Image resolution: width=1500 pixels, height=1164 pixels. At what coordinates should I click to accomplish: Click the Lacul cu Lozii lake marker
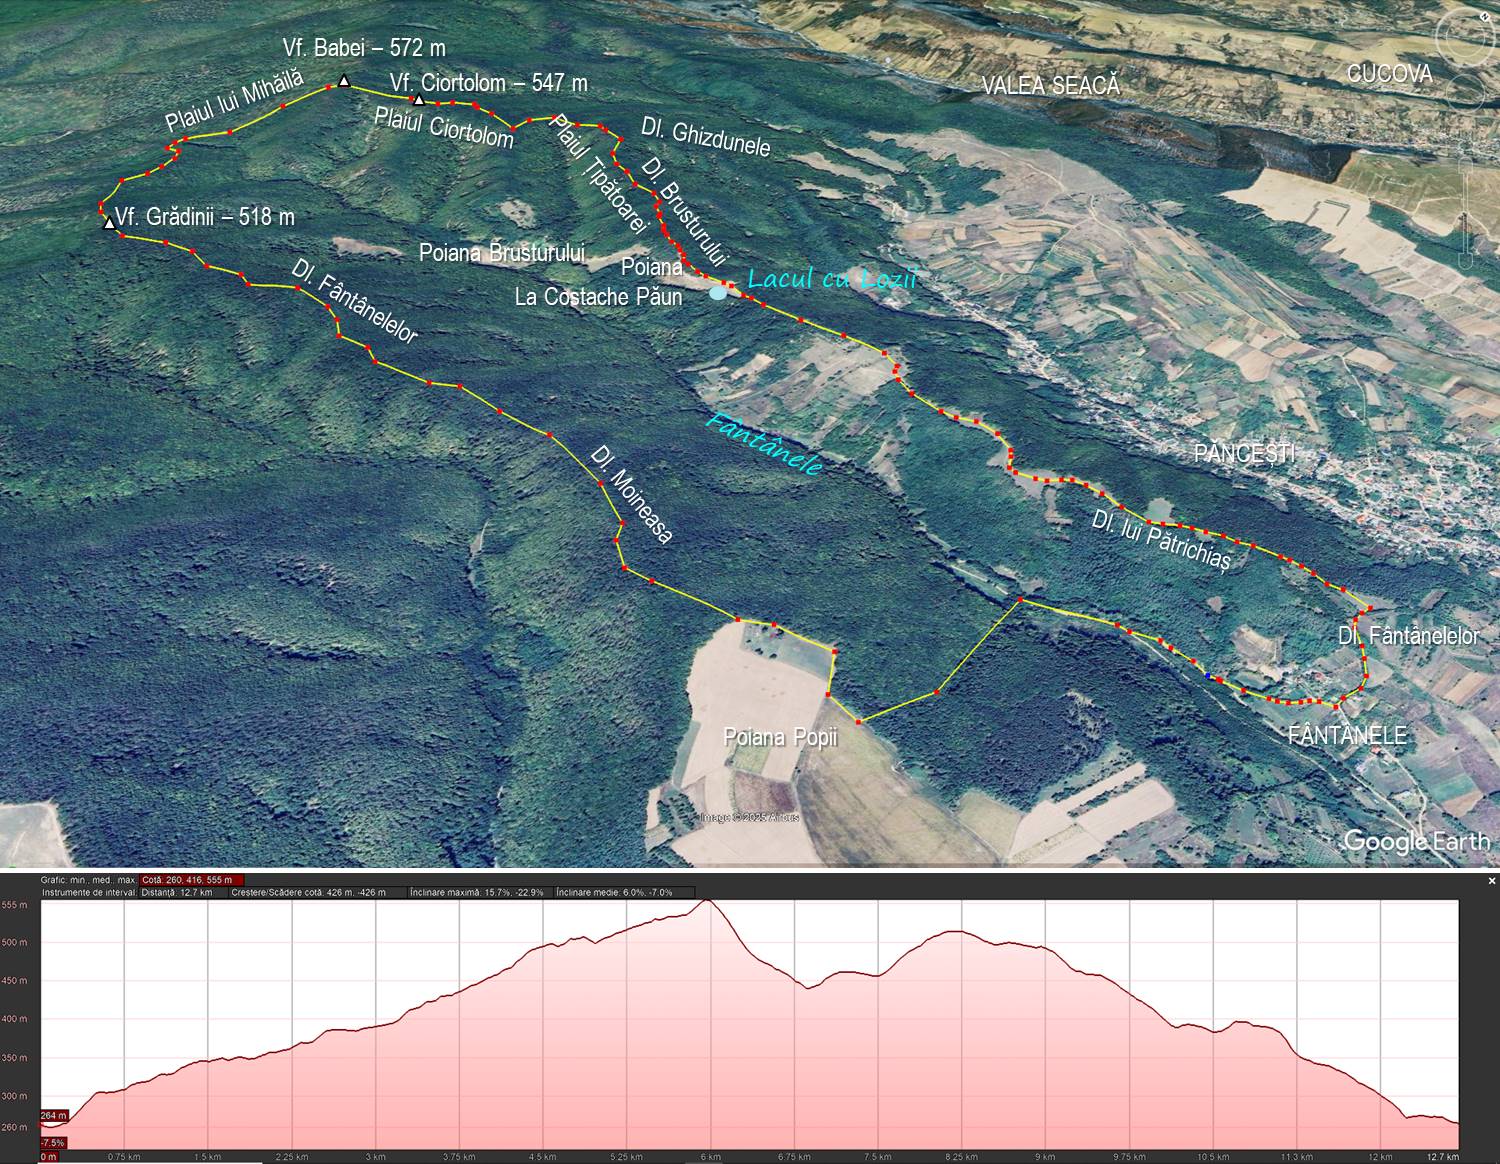point(718,293)
